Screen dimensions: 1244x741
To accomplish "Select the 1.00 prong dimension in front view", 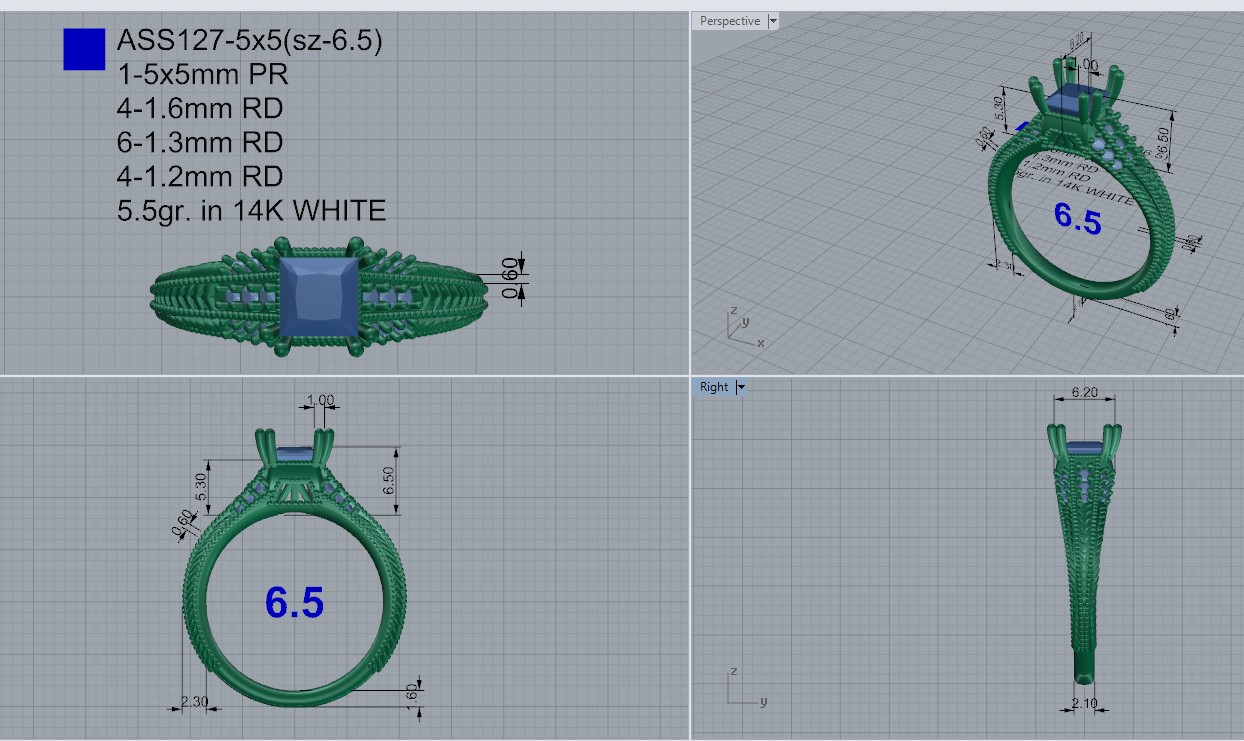I will coord(321,401).
